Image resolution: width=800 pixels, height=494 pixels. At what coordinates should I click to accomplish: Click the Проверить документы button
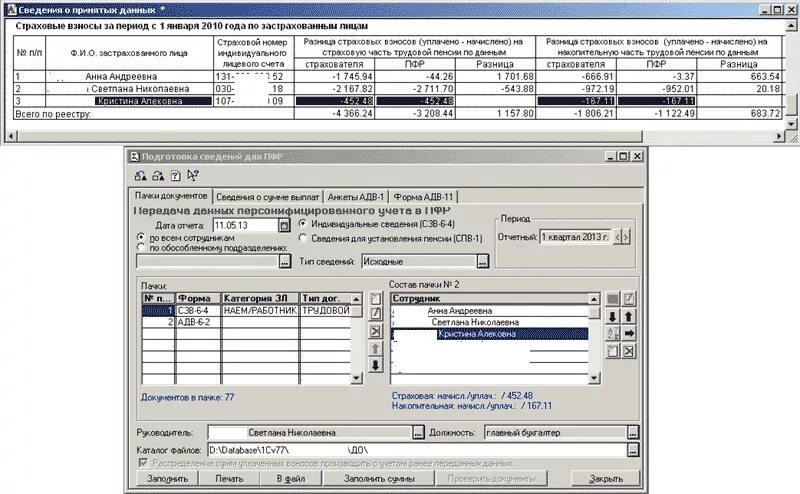(x=491, y=479)
